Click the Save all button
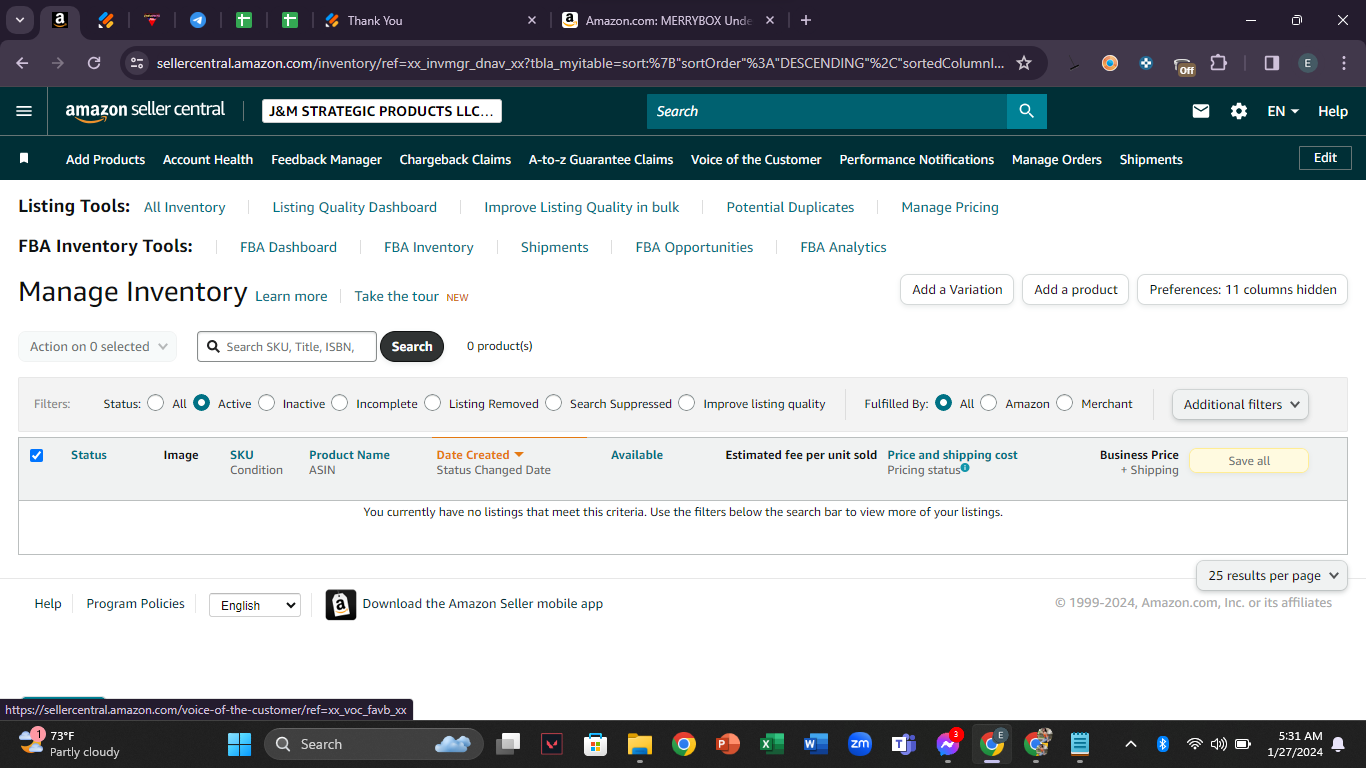Screen dimensions: 1366x768 (x=1249, y=461)
